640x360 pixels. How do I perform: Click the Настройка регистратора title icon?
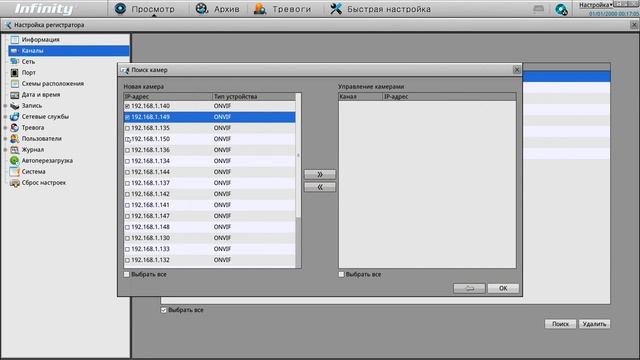coord(8,25)
